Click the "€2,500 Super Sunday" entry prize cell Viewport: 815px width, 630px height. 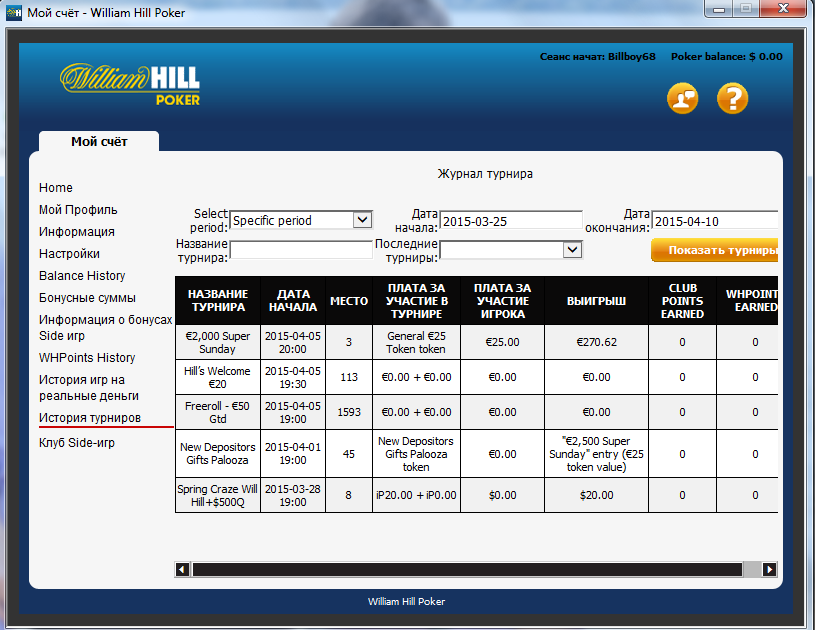click(596, 454)
